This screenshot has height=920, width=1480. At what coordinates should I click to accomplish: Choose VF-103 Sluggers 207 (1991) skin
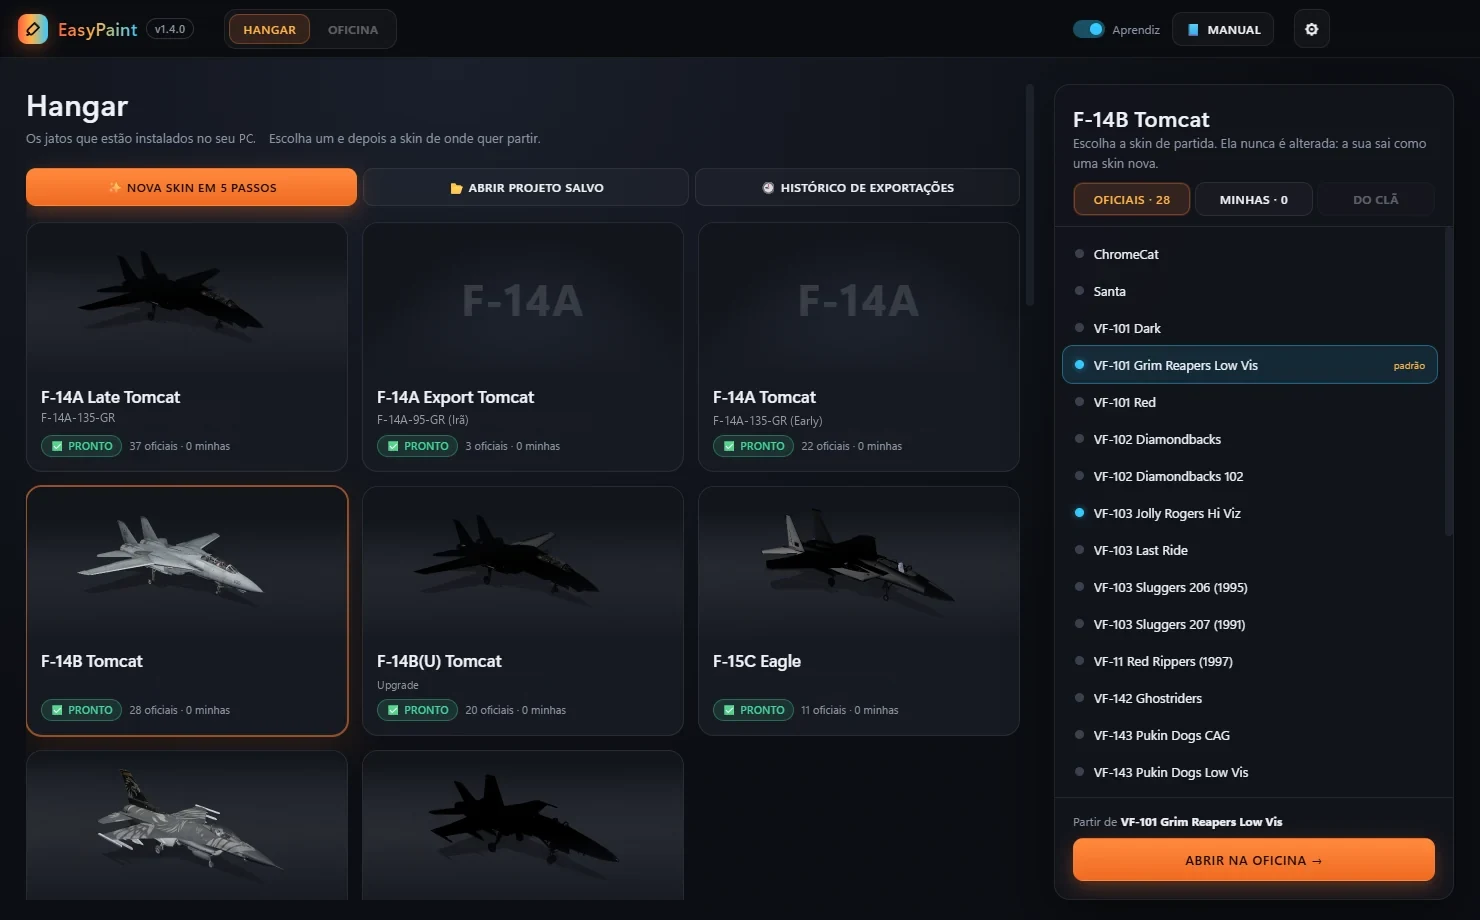1250,624
